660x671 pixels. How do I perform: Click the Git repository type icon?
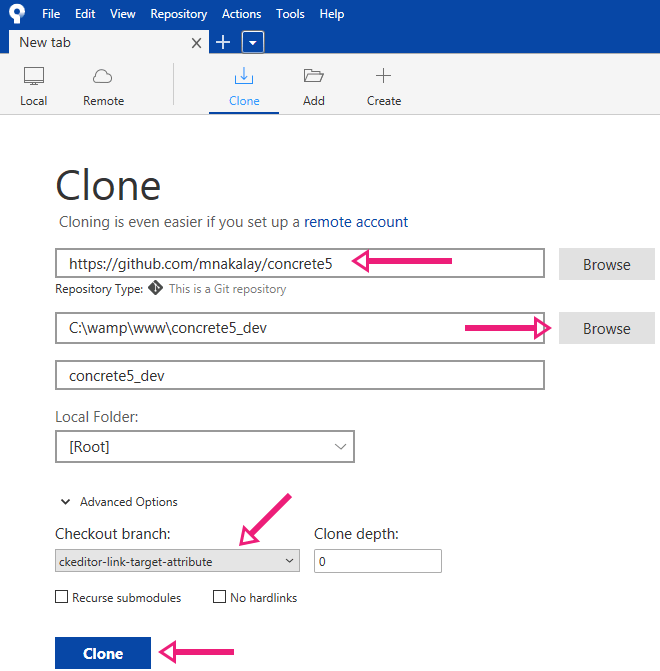click(155, 288)
